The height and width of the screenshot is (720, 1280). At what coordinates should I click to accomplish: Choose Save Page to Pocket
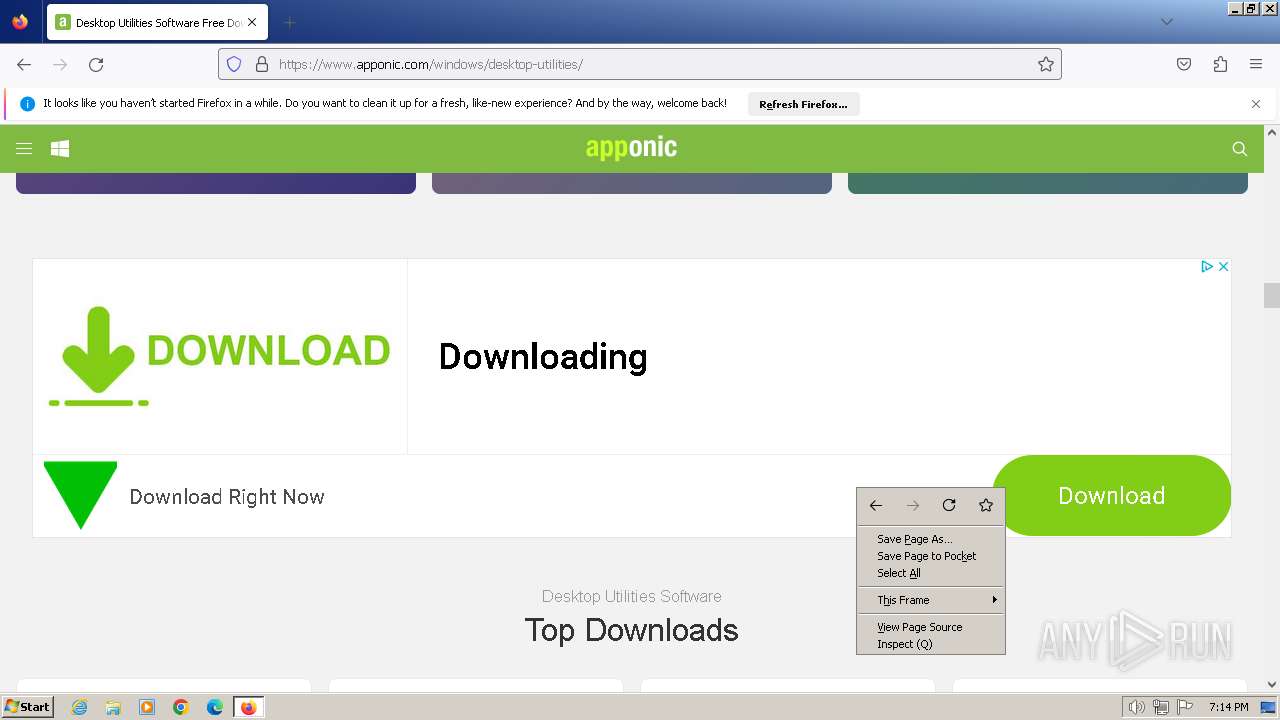930,556
